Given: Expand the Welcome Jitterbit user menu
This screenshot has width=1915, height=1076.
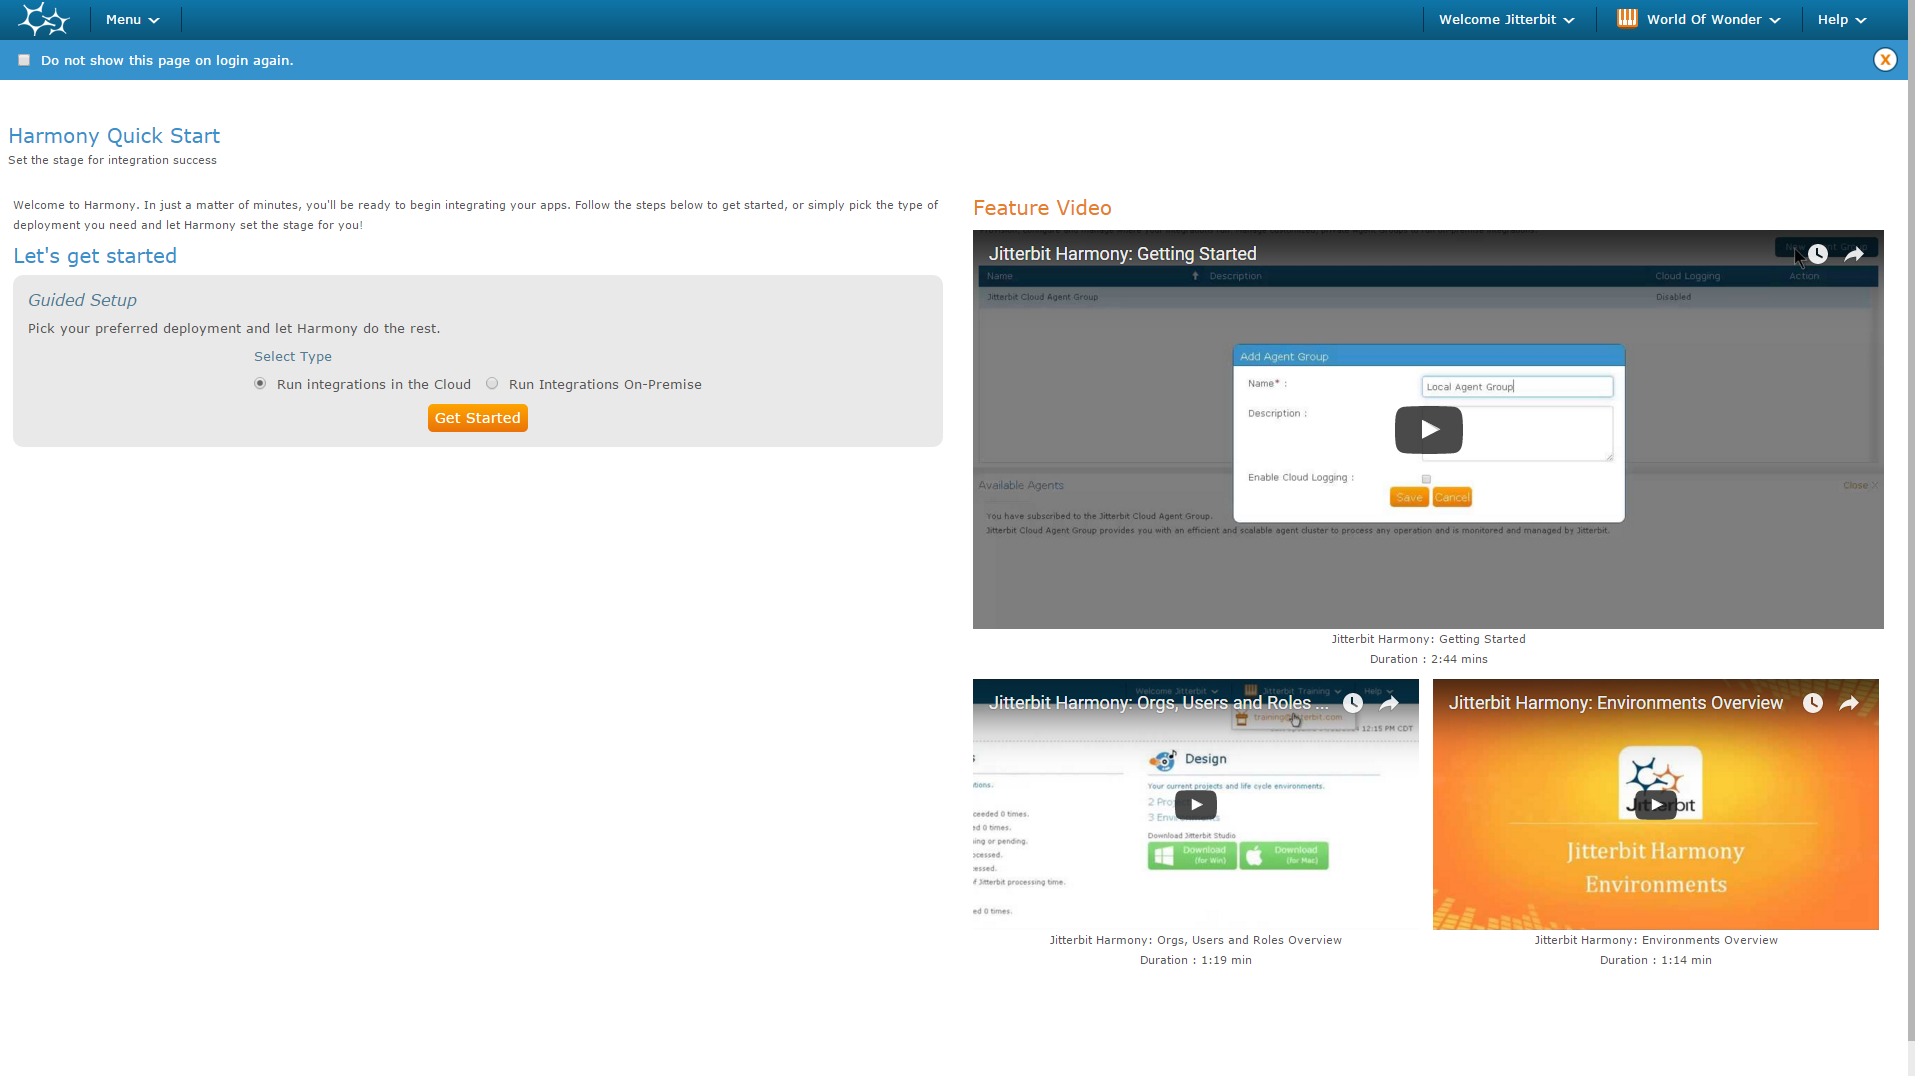Looking at the screenshot, I should [x=1506, y=20].
